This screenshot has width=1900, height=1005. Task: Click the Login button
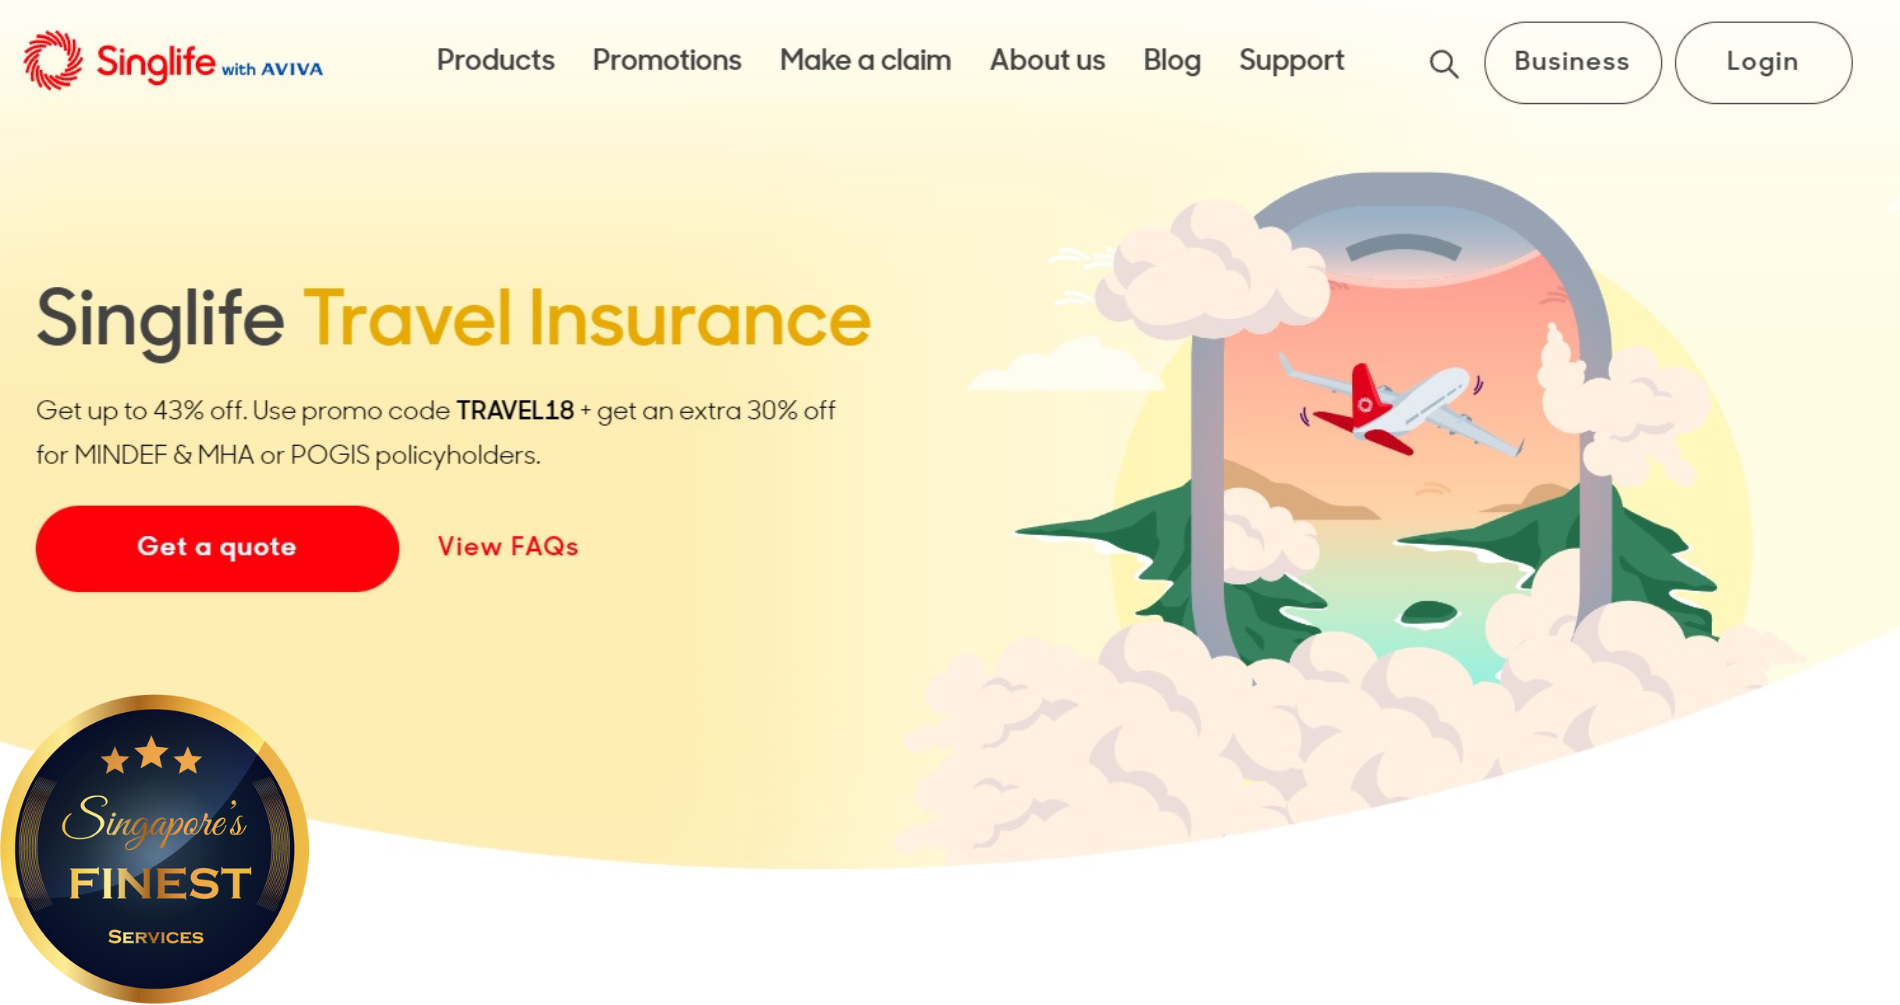[x=1763, y=62]
